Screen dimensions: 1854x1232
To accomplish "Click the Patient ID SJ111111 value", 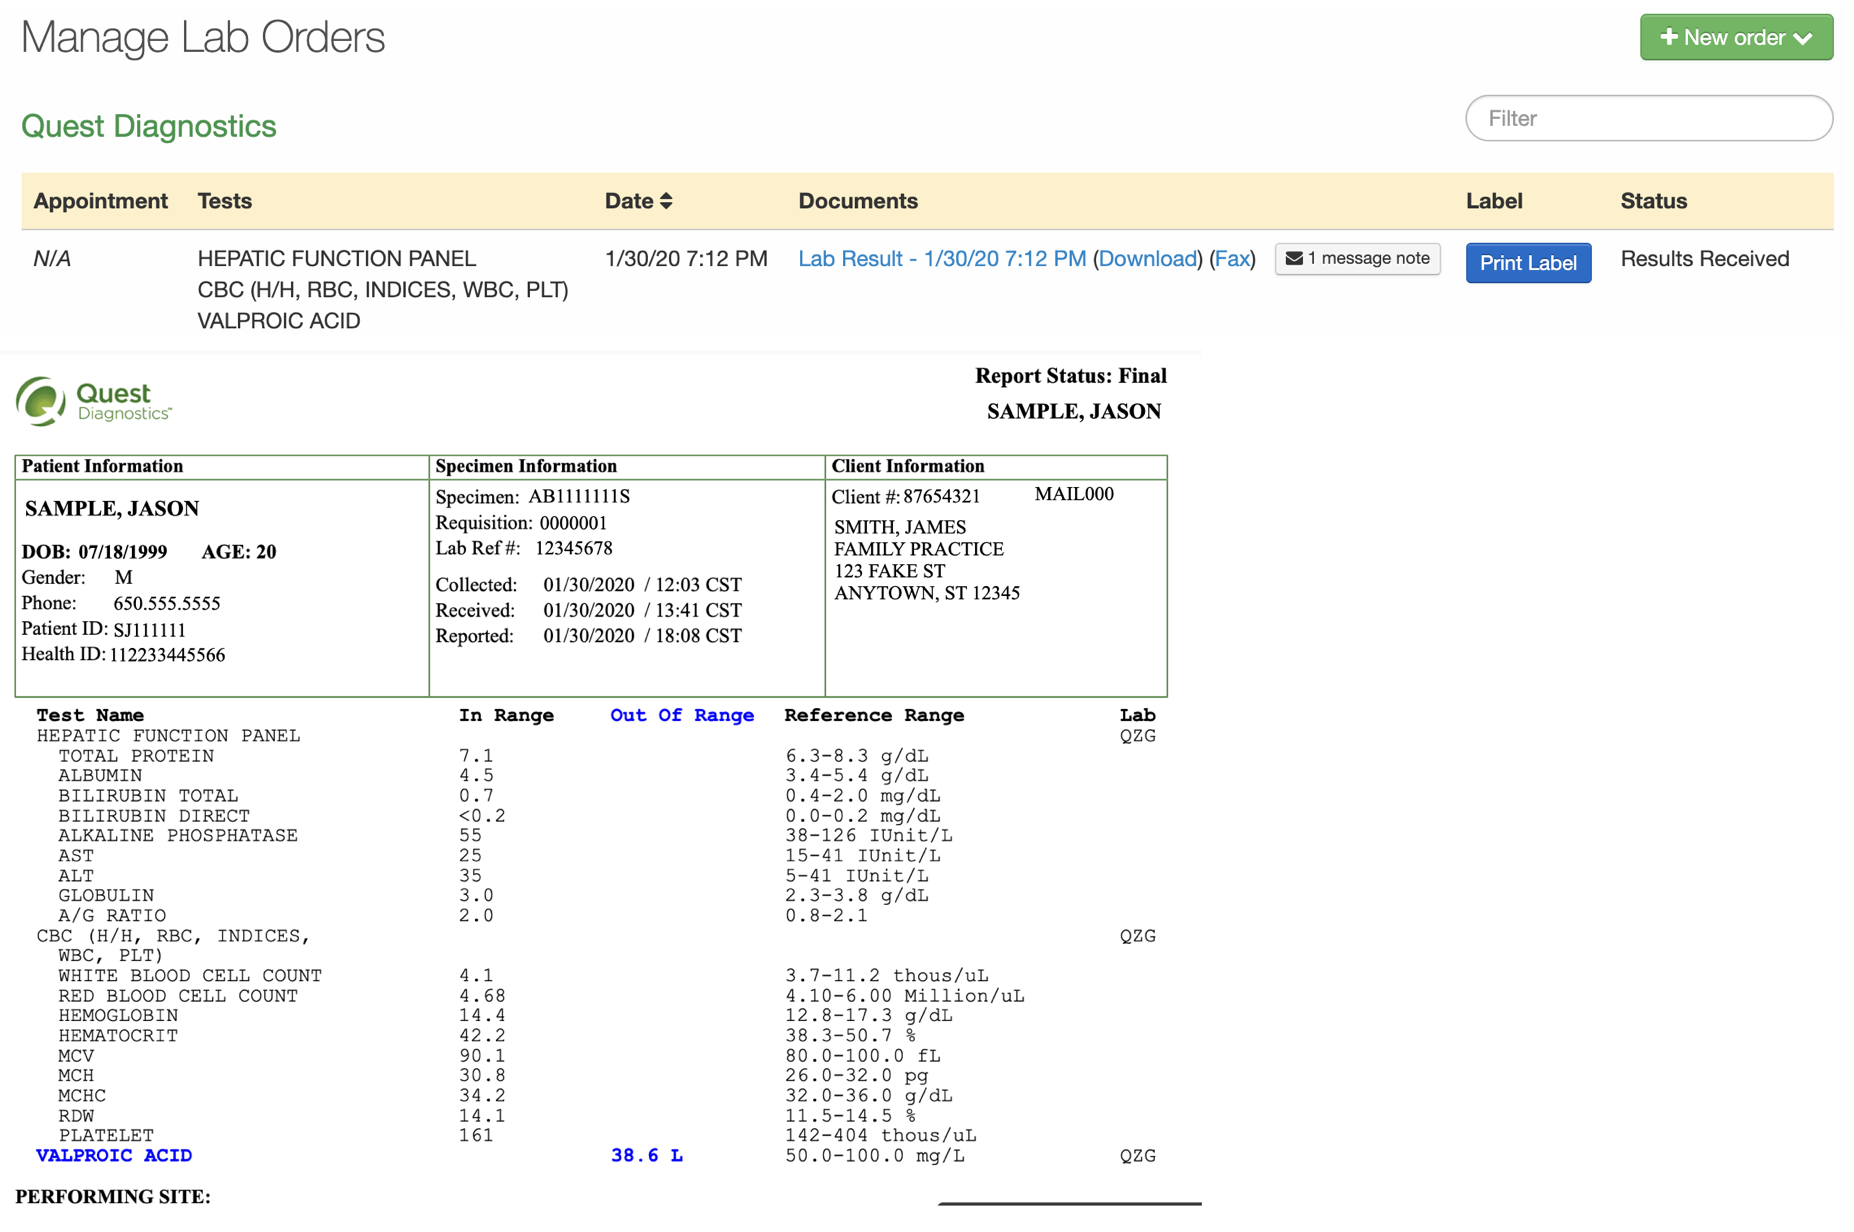I will (149, 630).
